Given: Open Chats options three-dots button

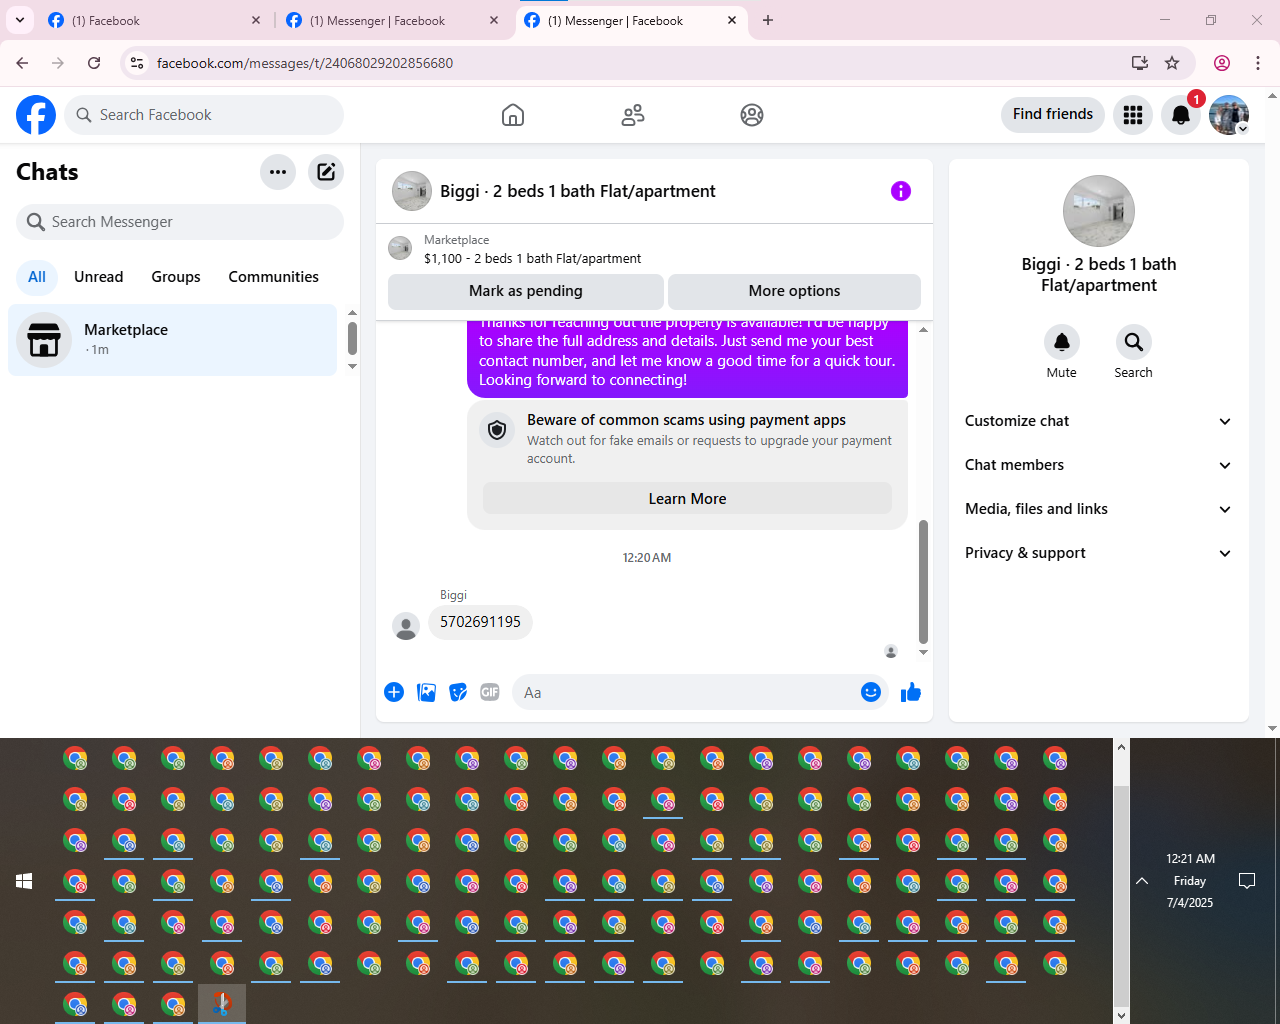Looking at the screenshot, I should click(278, 172).
